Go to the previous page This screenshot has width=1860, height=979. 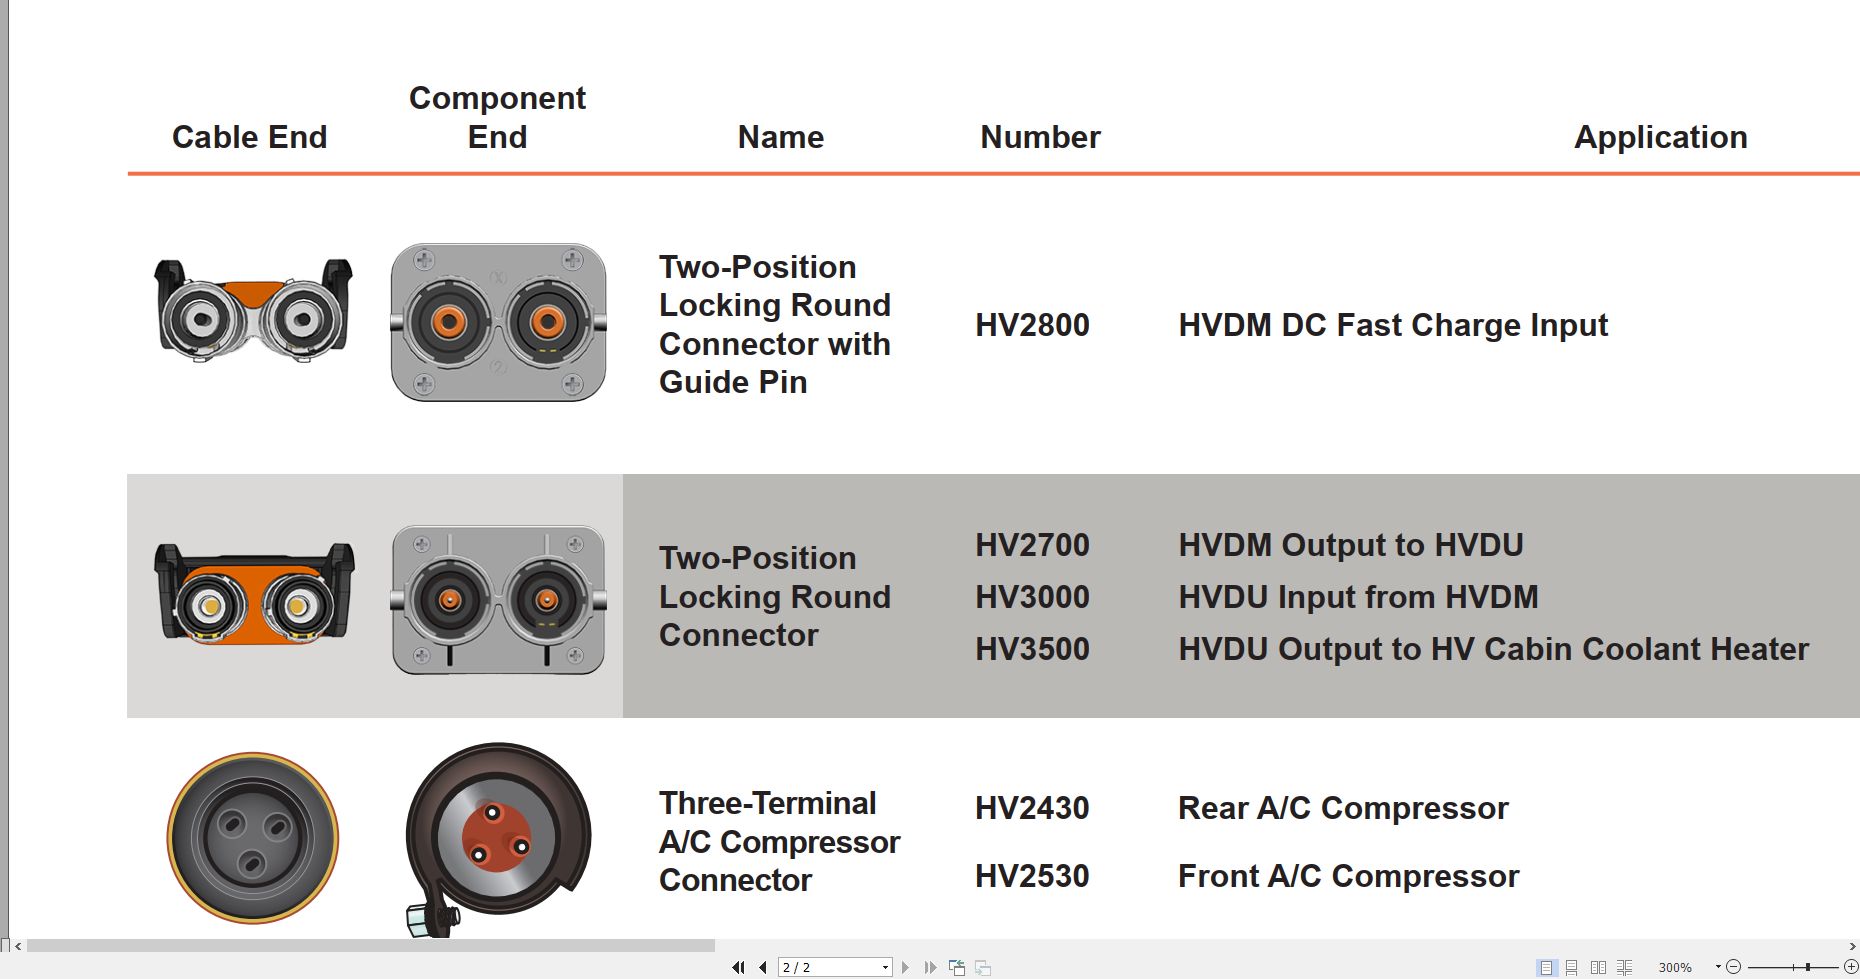click(x=763, y=967)
